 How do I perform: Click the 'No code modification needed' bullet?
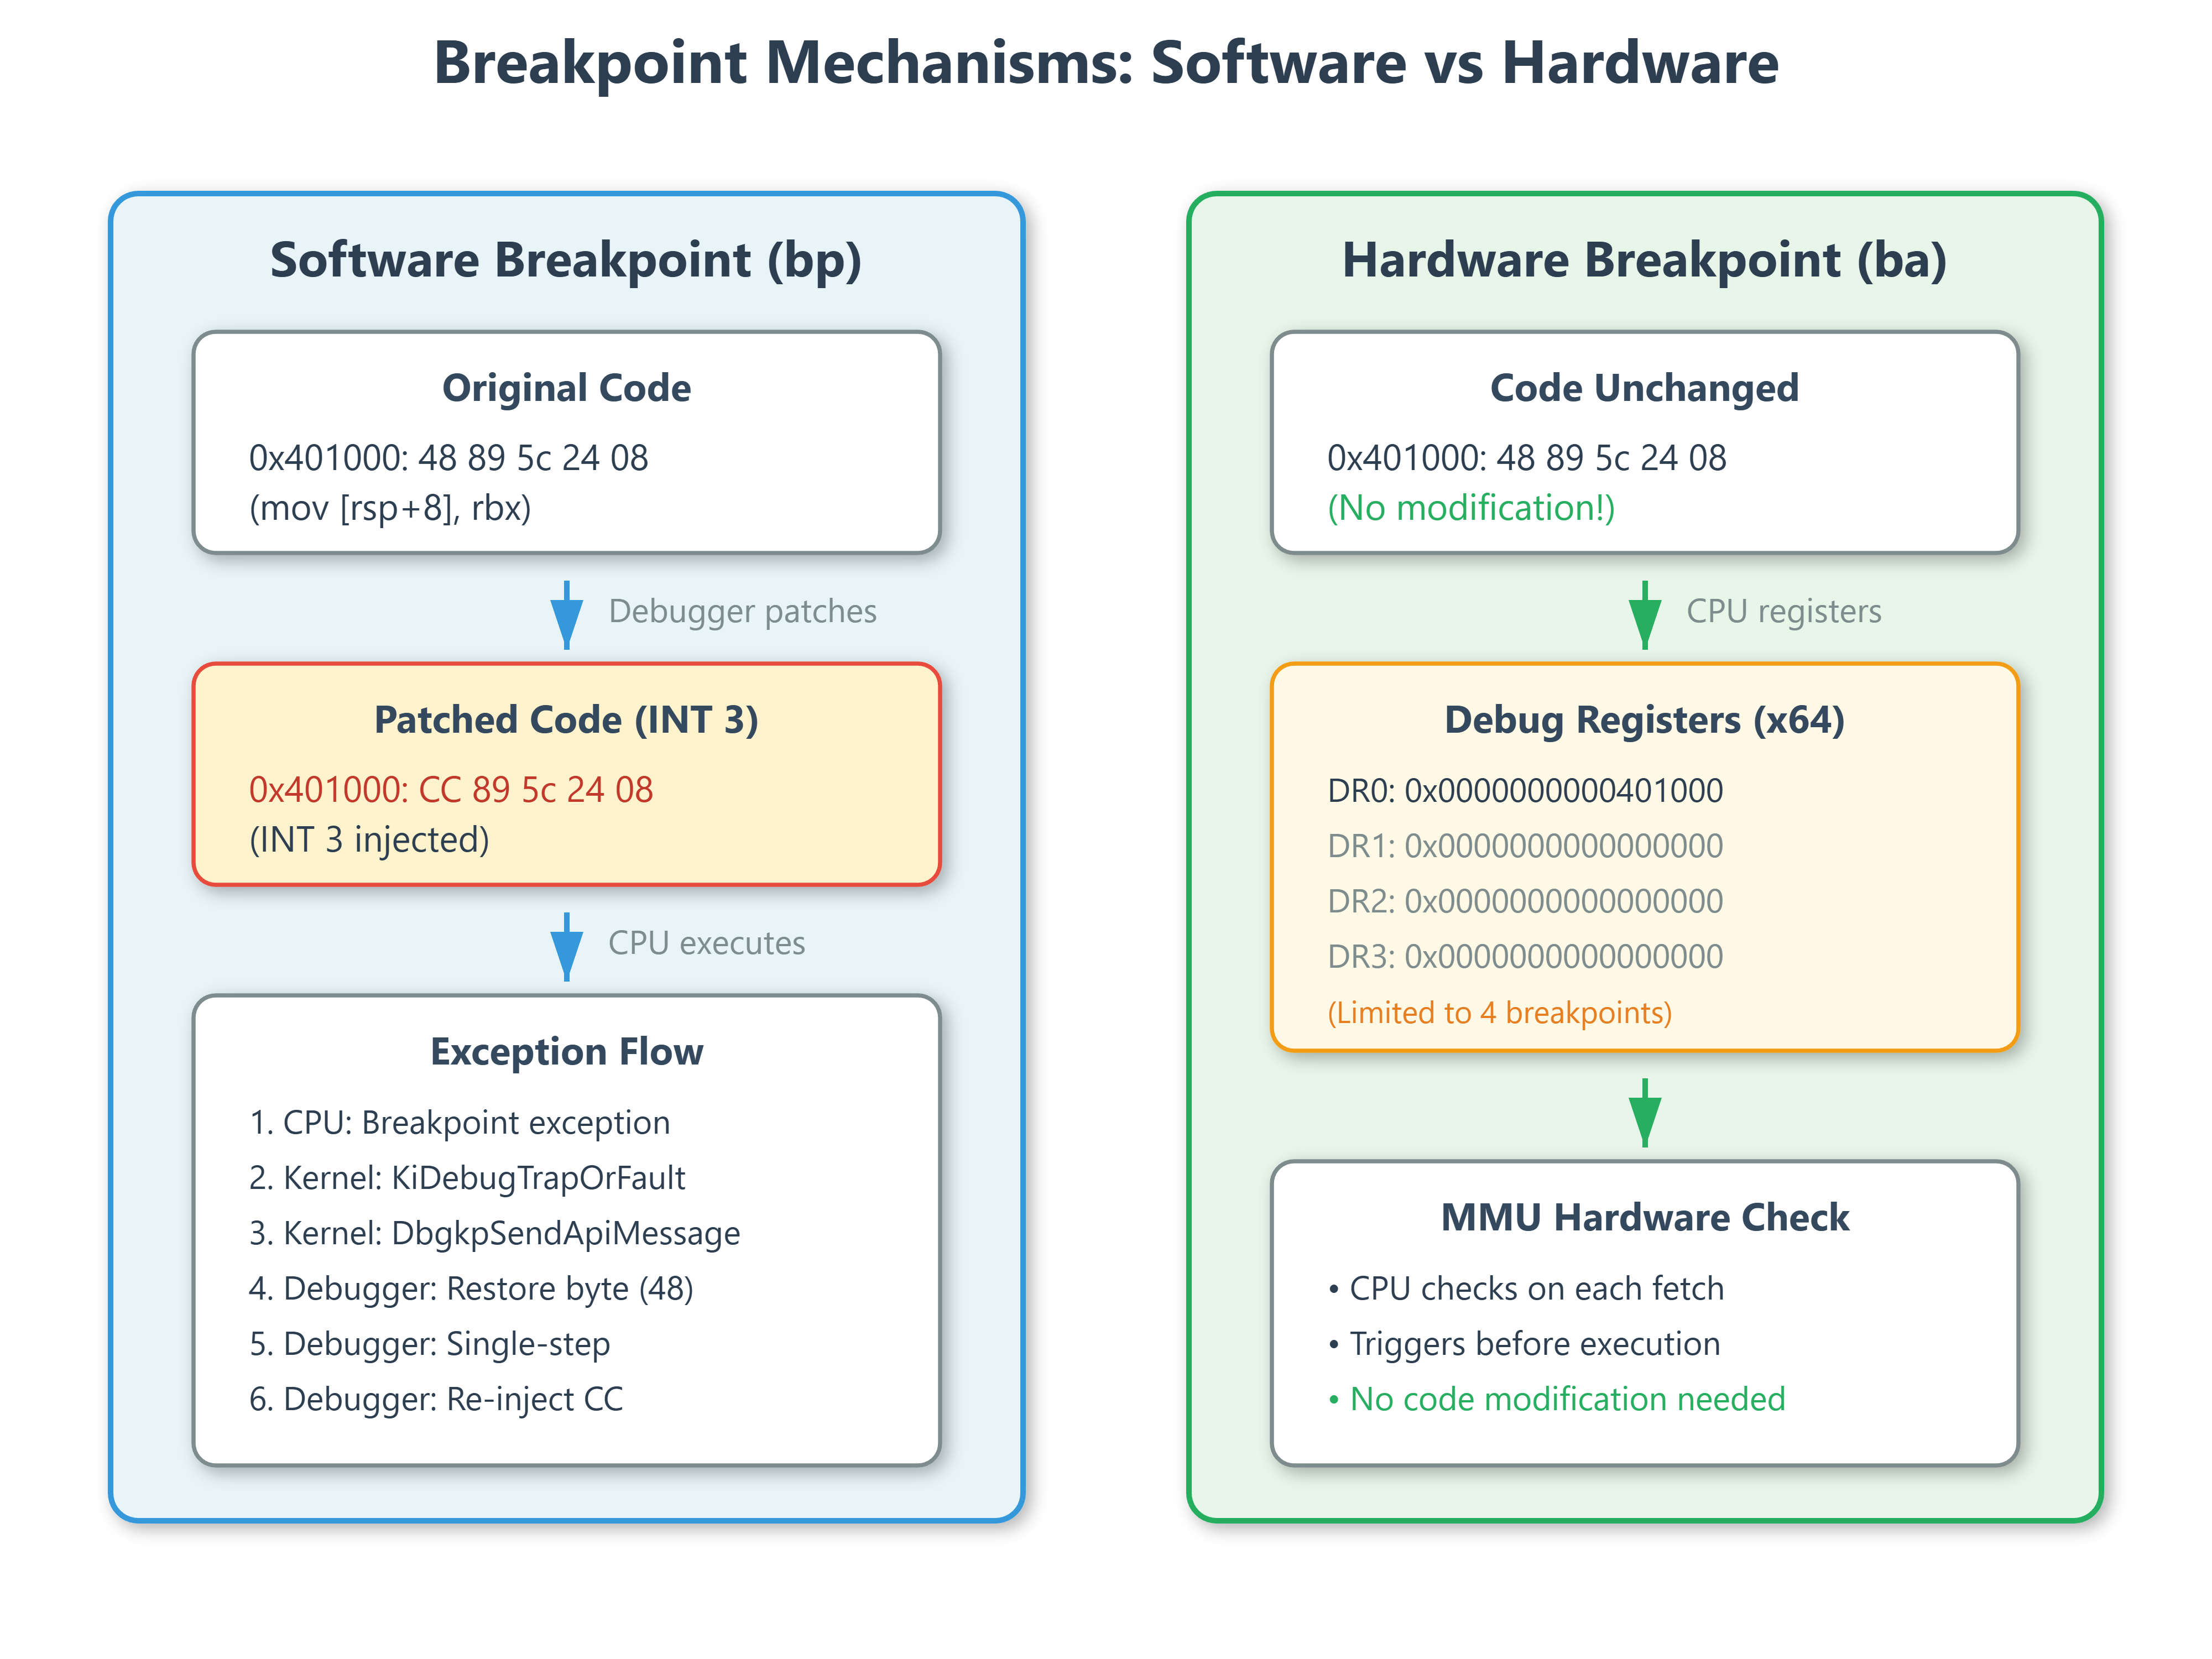[1566, 1399]
